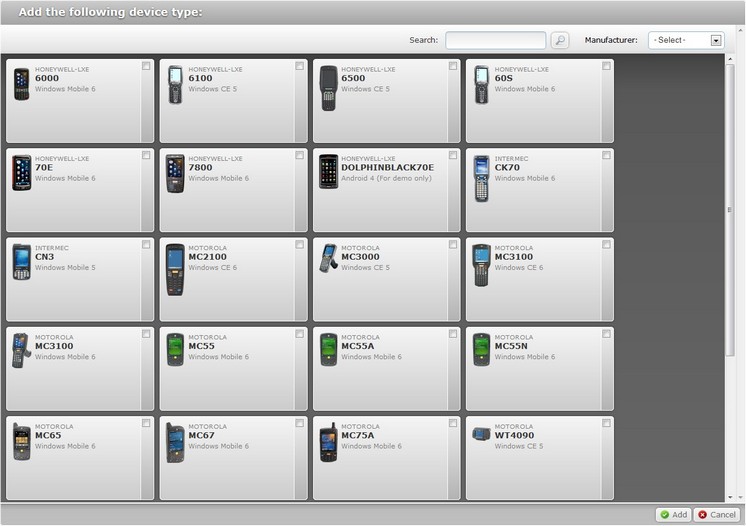746x526 pixels.
Task: Click the Motorola MC65 device image
Action: tap(21, 441)
